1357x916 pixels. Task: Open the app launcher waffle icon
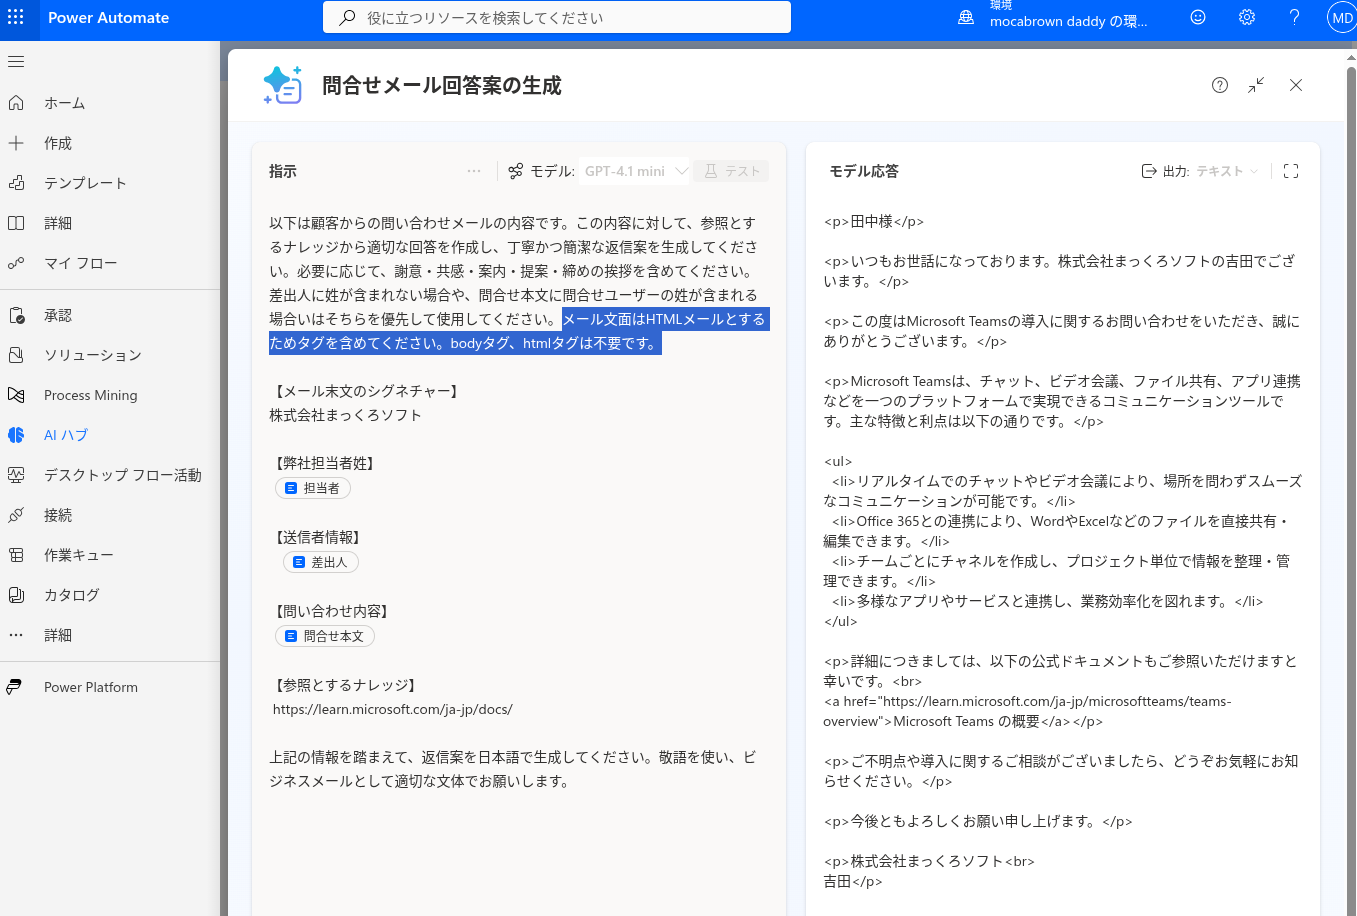click(x=16, y=18)
